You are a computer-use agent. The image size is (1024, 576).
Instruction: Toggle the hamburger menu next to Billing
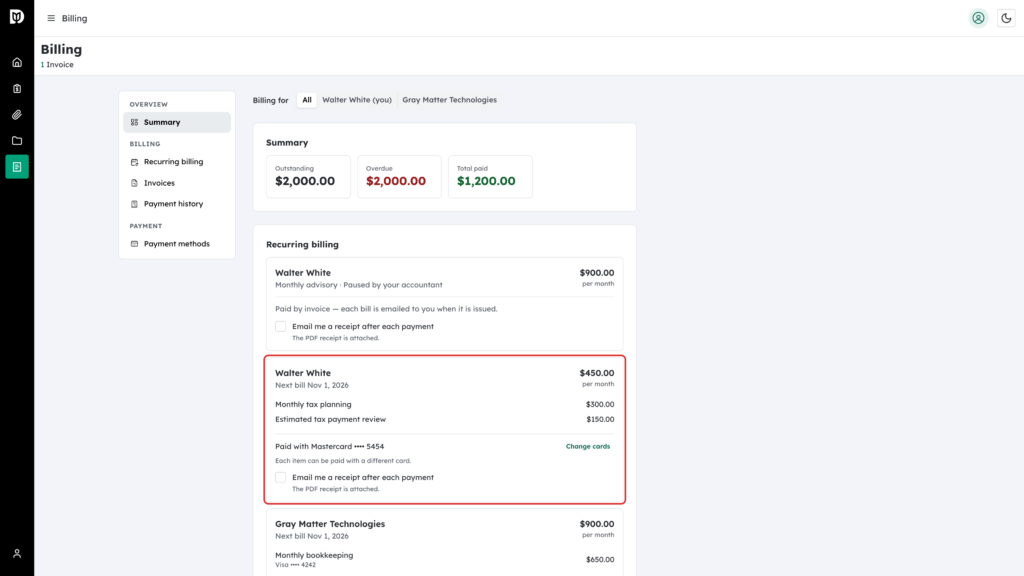pos(51,18)
